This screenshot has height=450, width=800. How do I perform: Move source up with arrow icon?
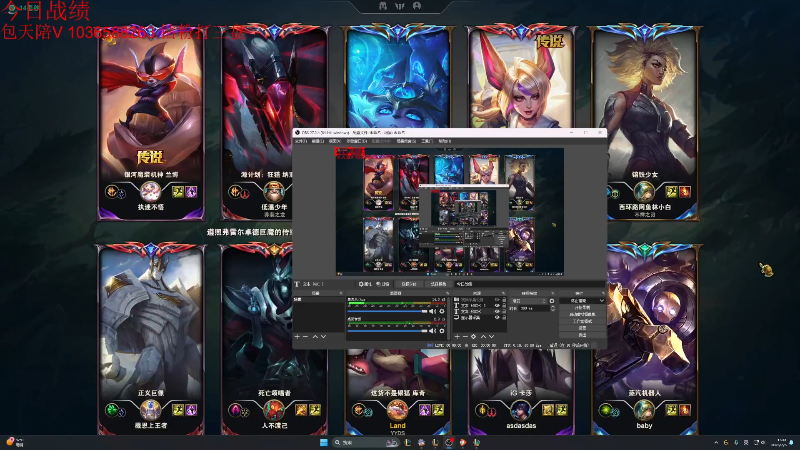483,337
